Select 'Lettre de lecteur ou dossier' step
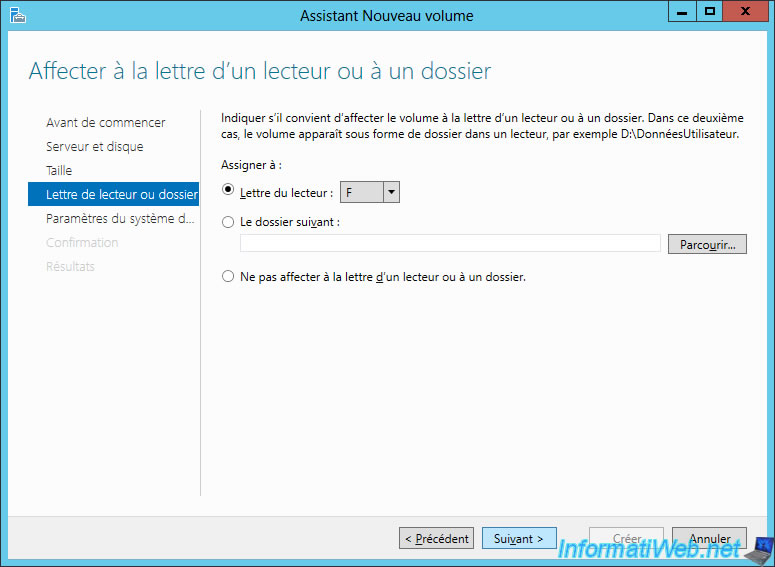Viewport: 775px width, 567px height. tap(114, 194)
